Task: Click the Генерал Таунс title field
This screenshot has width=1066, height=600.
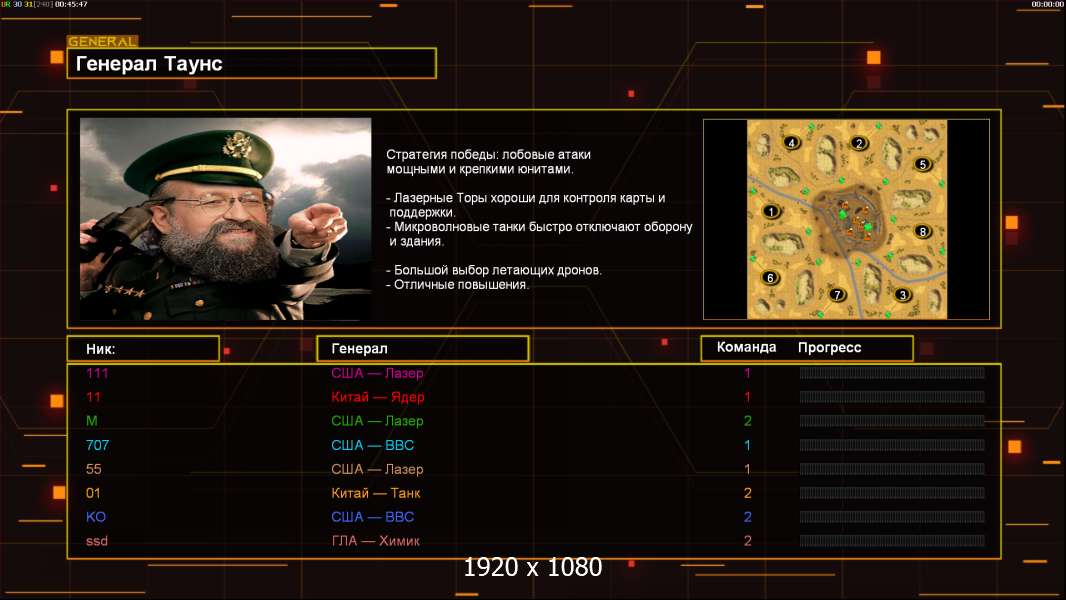Action: coord(252,63)
